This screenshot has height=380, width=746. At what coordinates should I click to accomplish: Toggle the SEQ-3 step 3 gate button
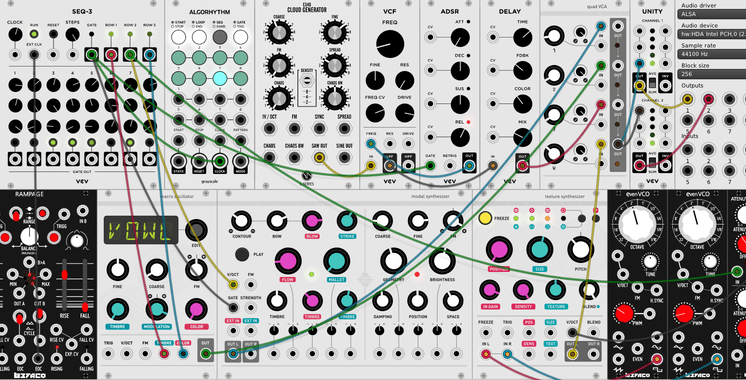[53, 142]
